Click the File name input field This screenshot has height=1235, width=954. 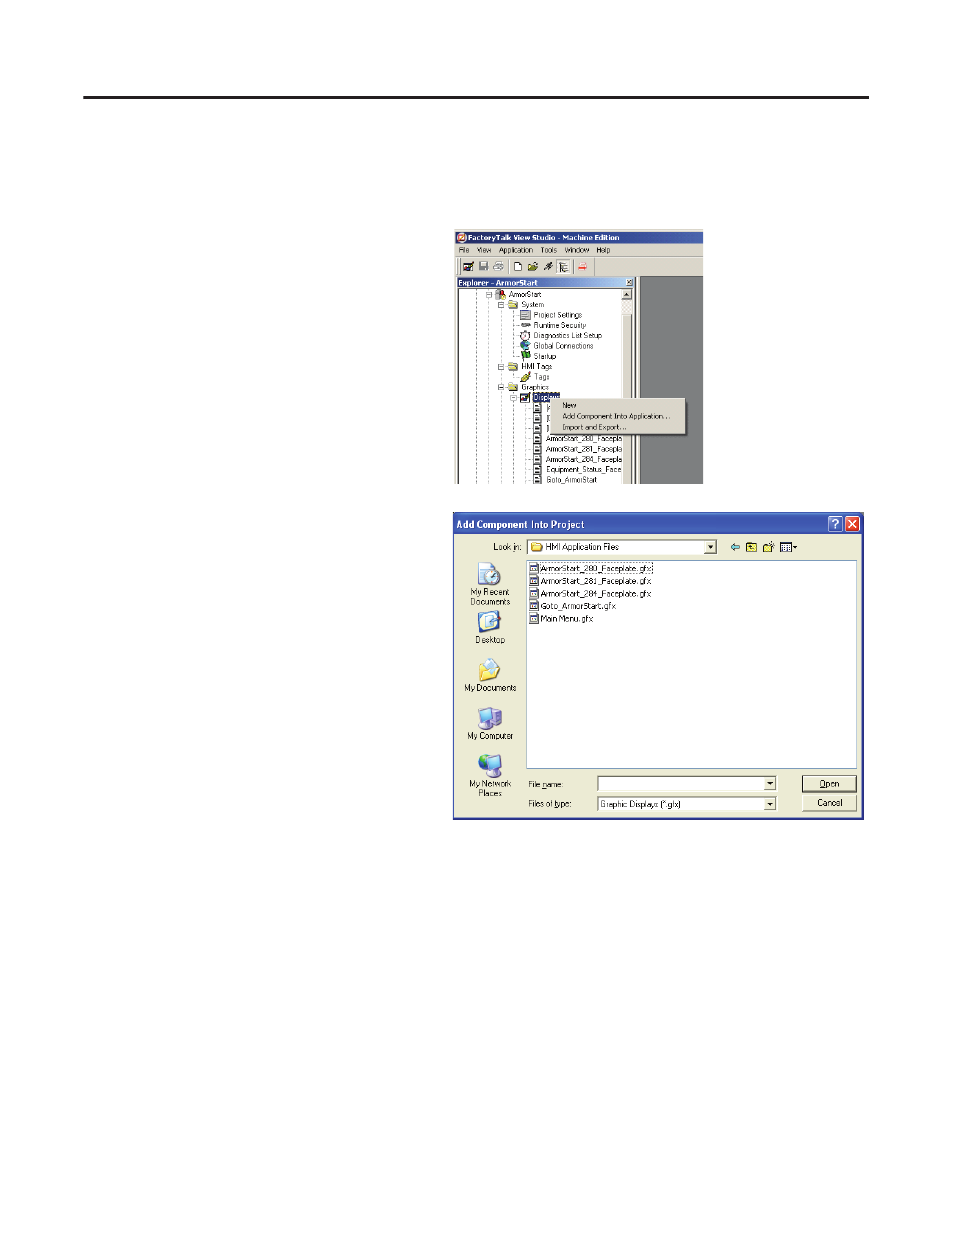coord(681,784)
